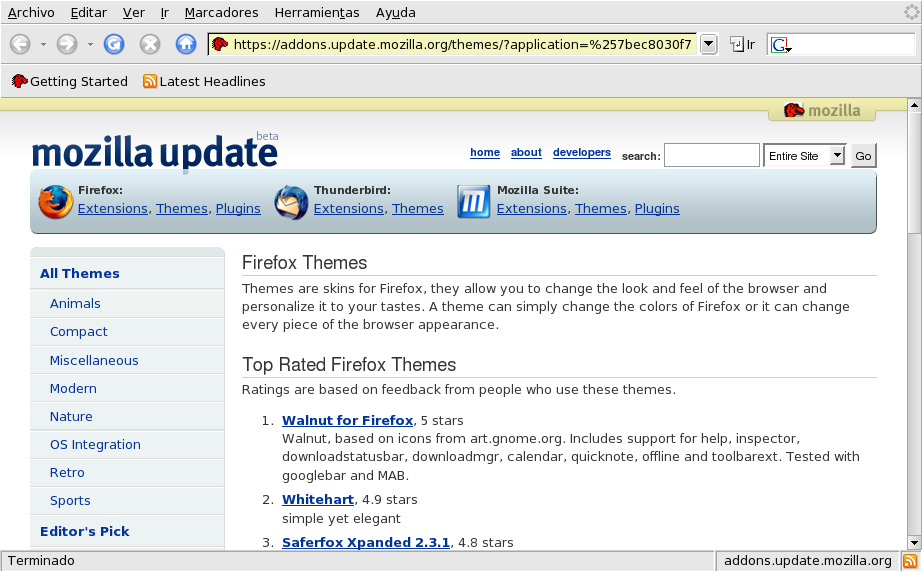Select the OS Integration theme category

[x=95, y=444]
